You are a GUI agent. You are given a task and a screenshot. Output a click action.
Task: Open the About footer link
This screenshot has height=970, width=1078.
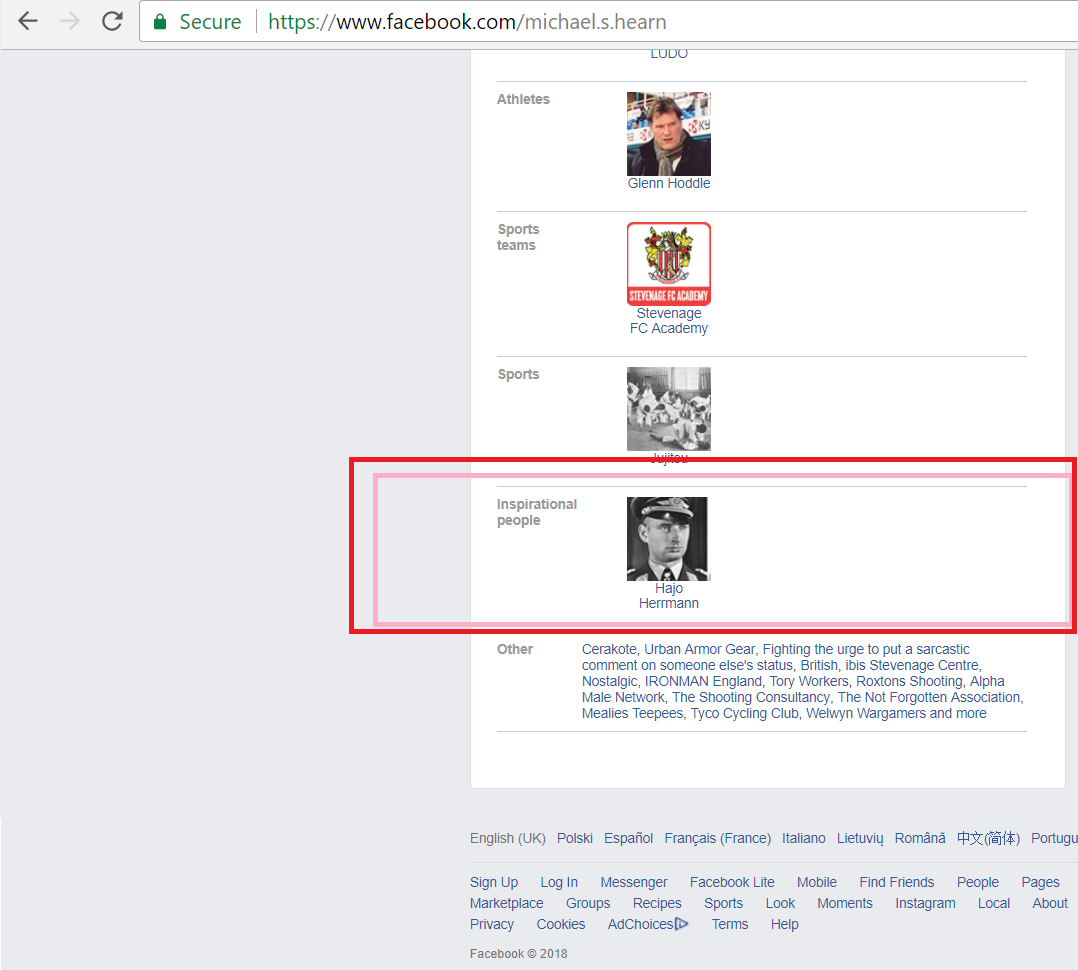coord(1050,903)
